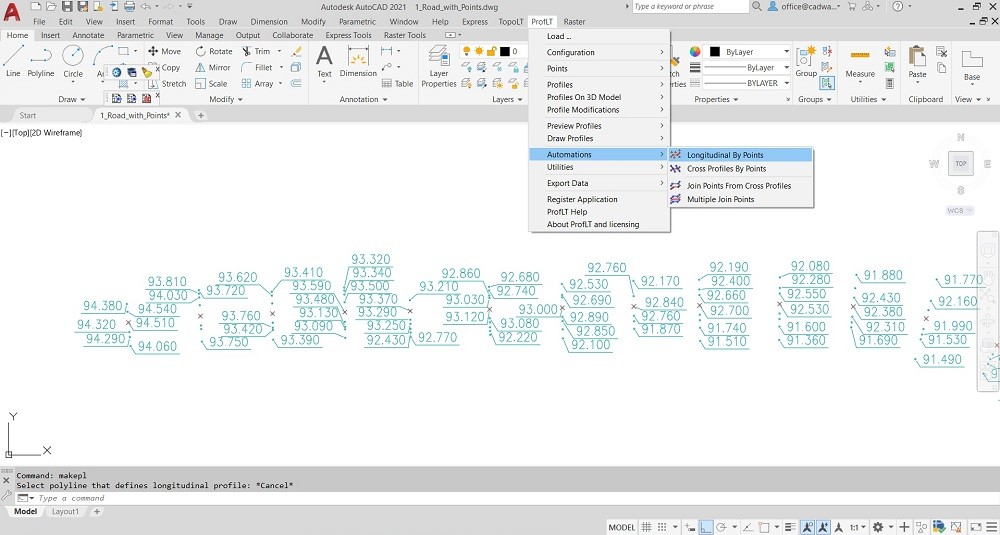Choose the Dimension tool

point(358,62)
